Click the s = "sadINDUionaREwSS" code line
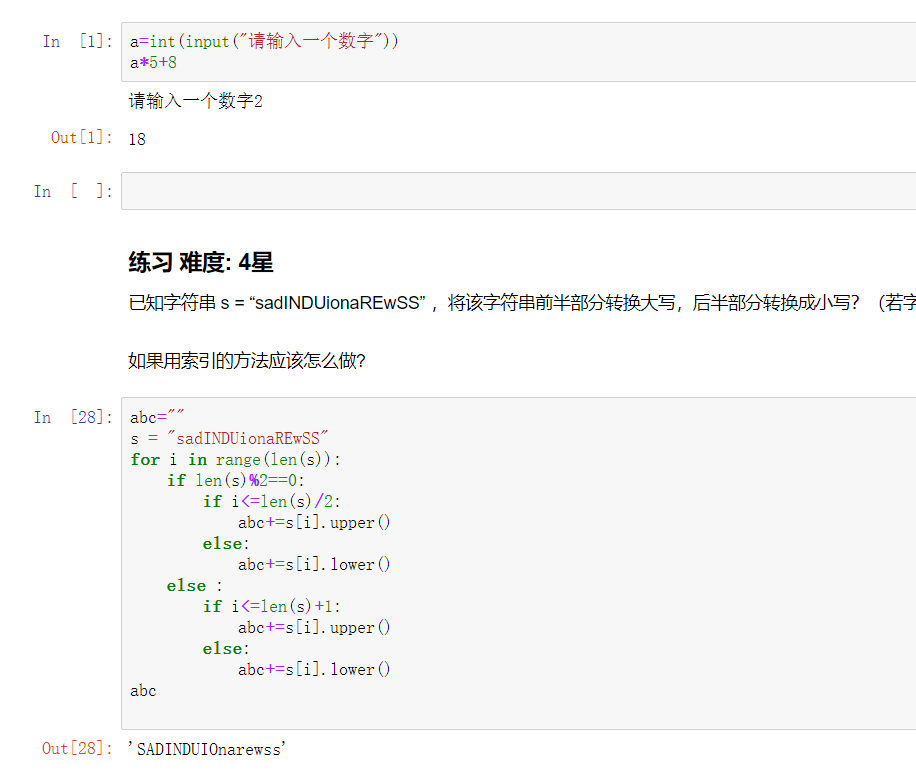The image size is (916, 771). 229,438
